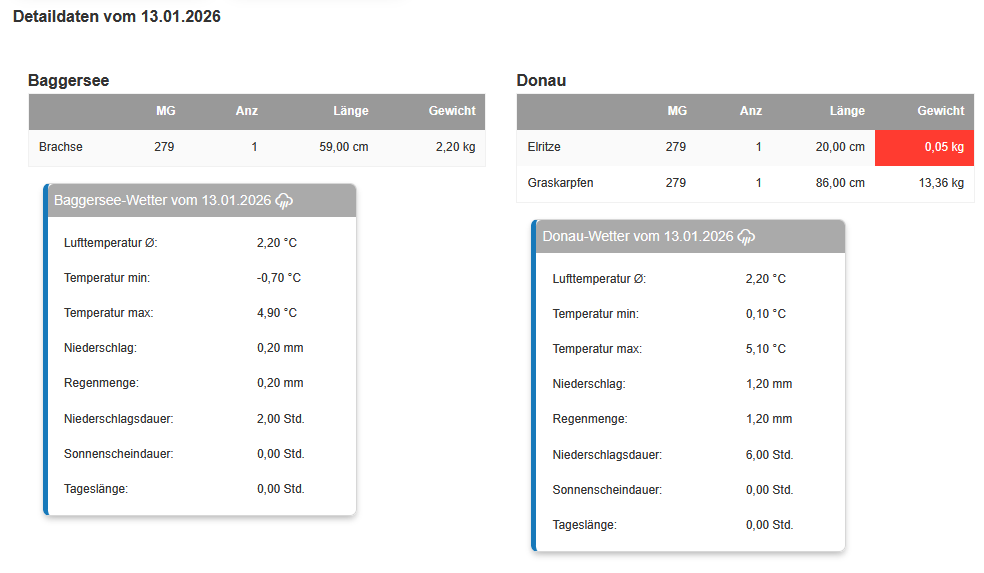Click the Gewicht column header in Donau table

[941, 111]
